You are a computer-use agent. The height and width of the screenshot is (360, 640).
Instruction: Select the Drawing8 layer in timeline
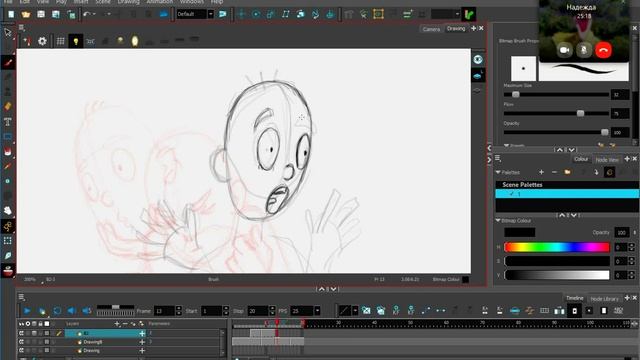click(x=92, y=342)
